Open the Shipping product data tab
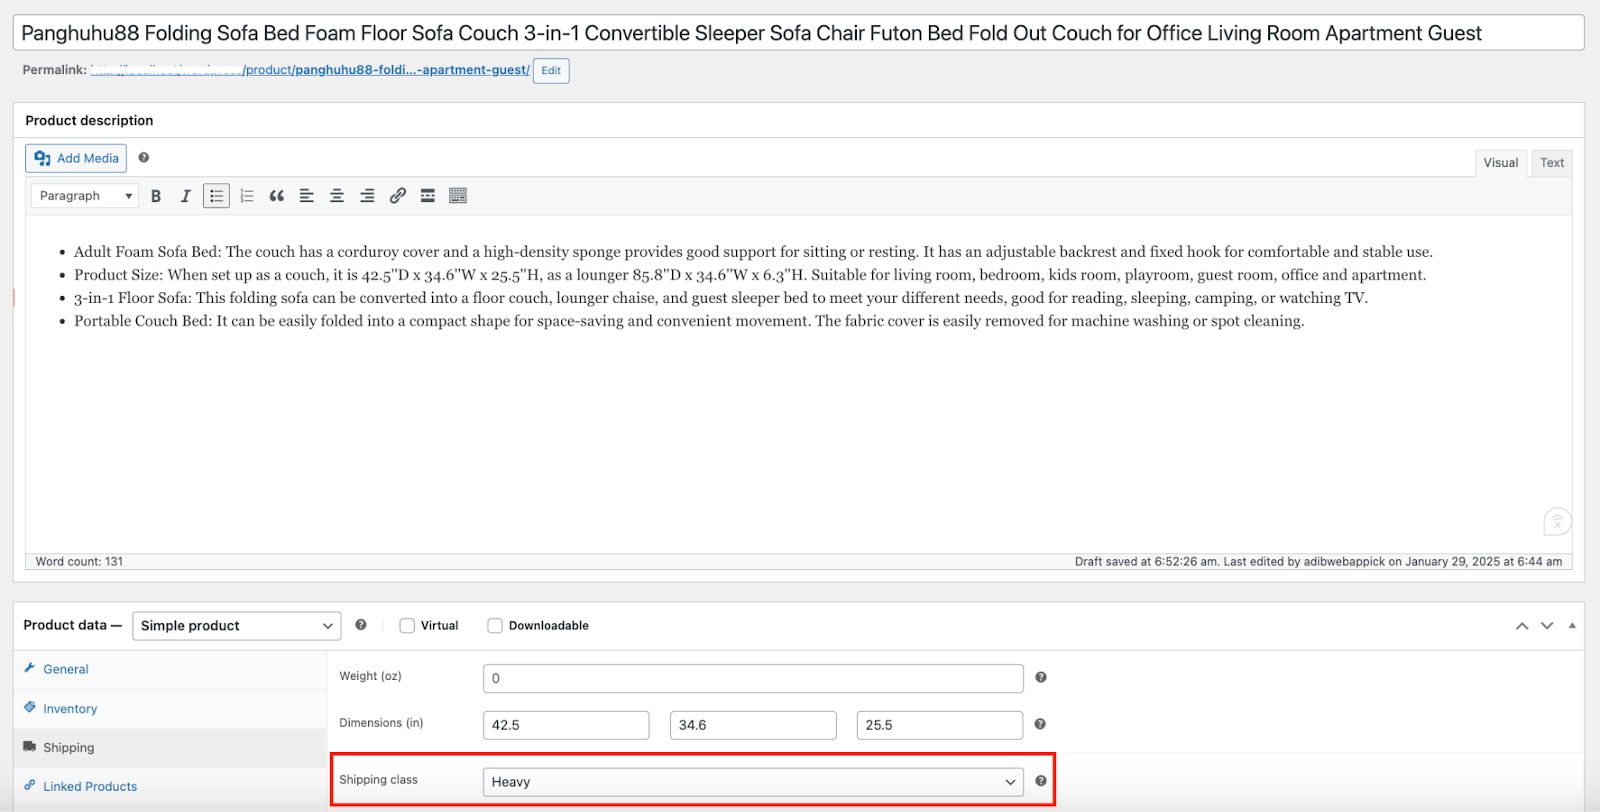The height and width of the screenshot is (812, 1600). [69, 748]
